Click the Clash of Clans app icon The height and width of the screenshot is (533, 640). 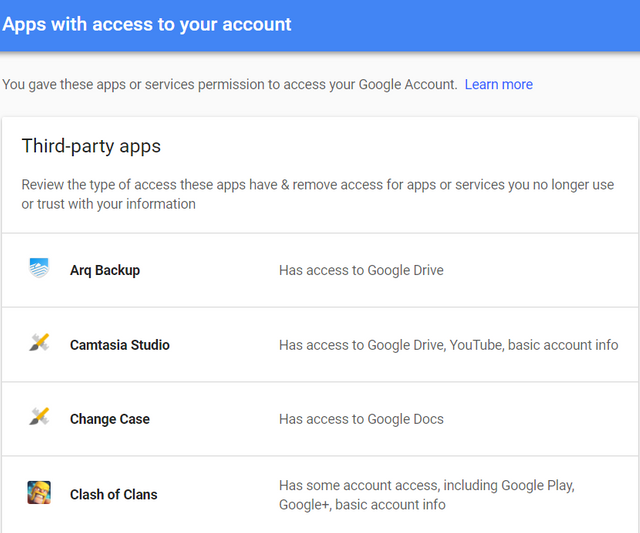tap(39, 492)
